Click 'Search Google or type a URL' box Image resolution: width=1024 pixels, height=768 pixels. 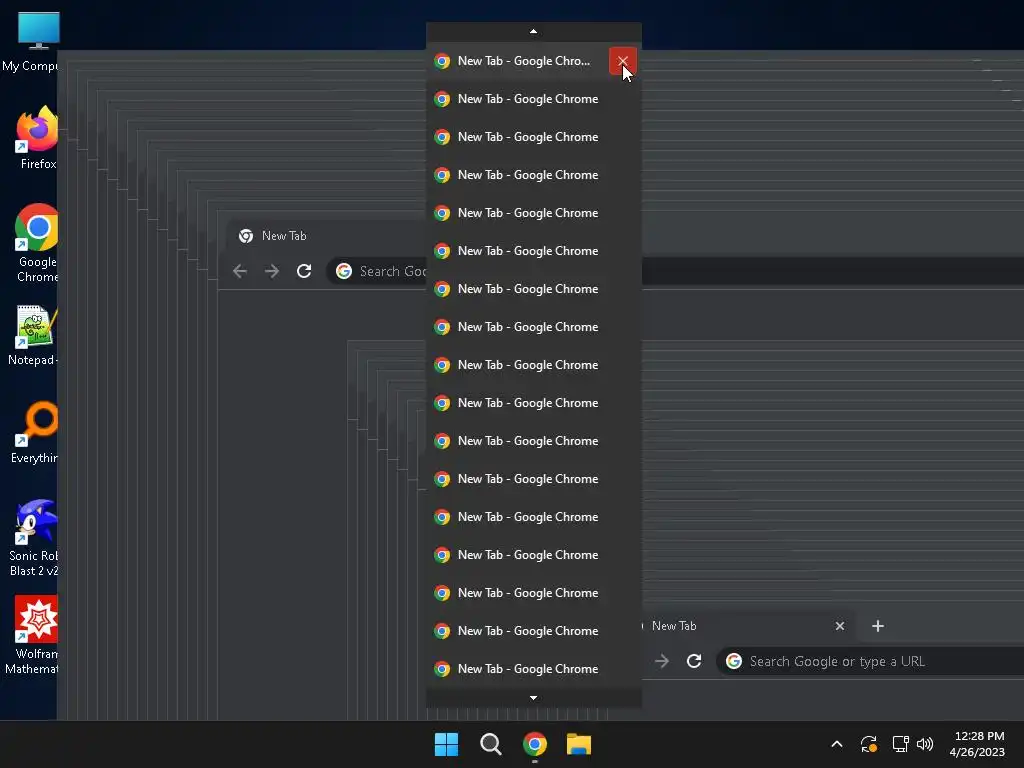coord(872,661)
